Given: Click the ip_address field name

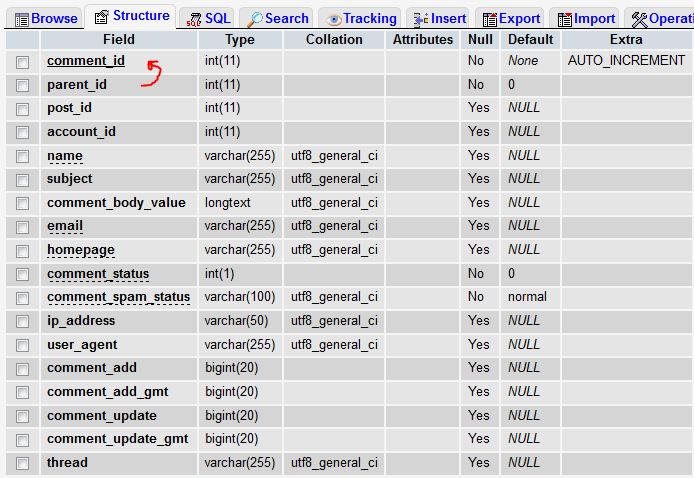Looking at the screenshot, I should point(81,321).
